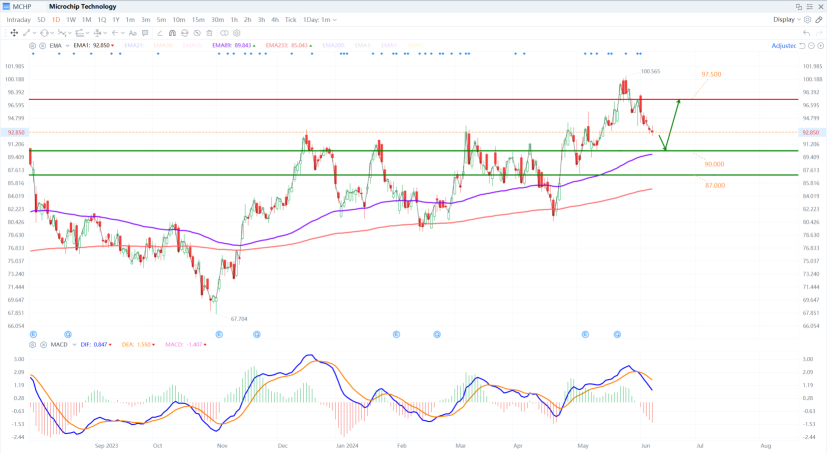
Task: Open the window layout menu icon
Action: [x=810, y=6]
